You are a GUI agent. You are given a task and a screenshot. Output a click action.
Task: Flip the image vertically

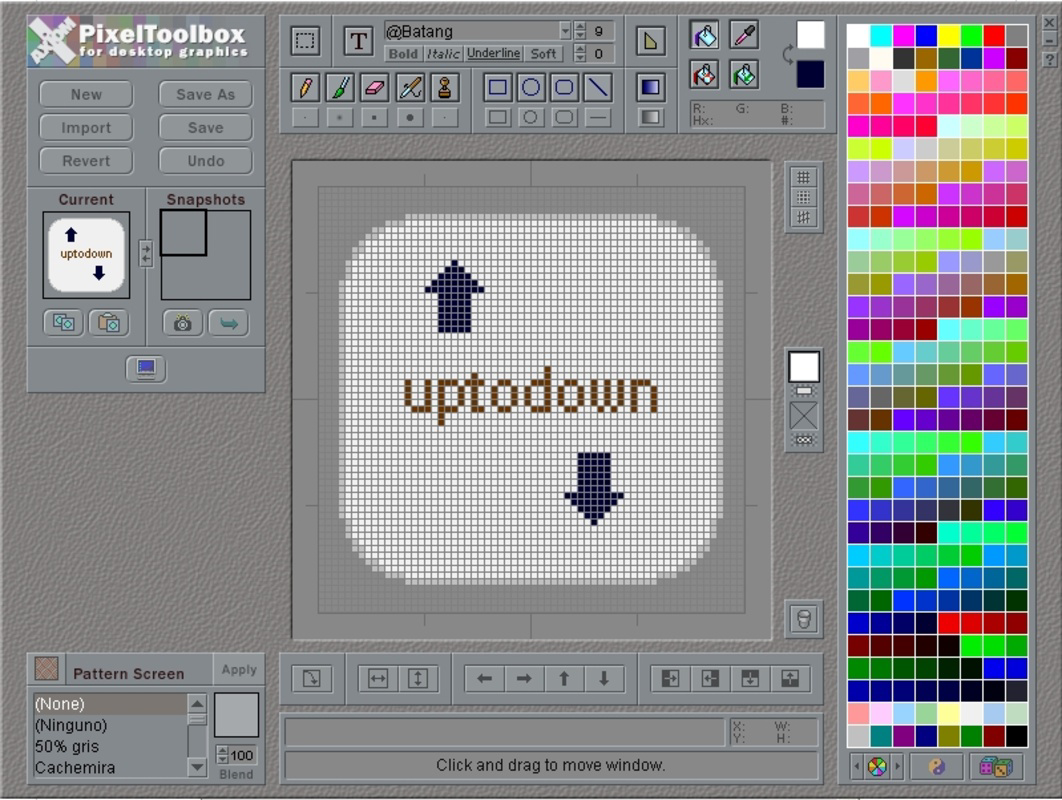pyautogui.click(x=418, y=678)
